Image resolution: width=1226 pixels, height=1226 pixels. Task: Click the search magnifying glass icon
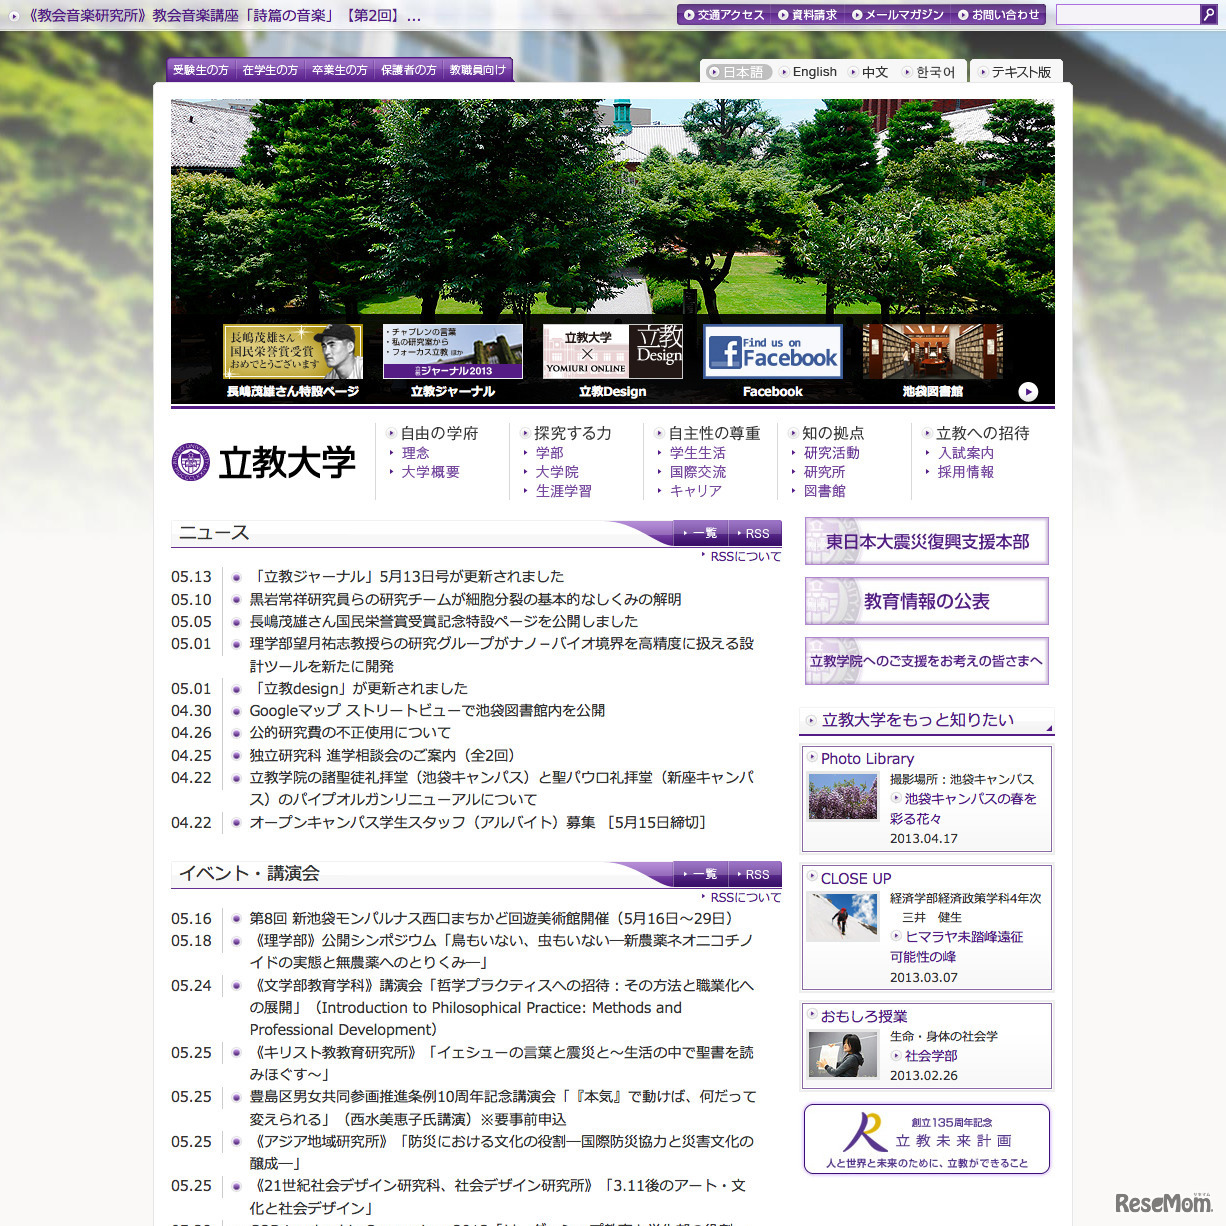(1209, 14)
